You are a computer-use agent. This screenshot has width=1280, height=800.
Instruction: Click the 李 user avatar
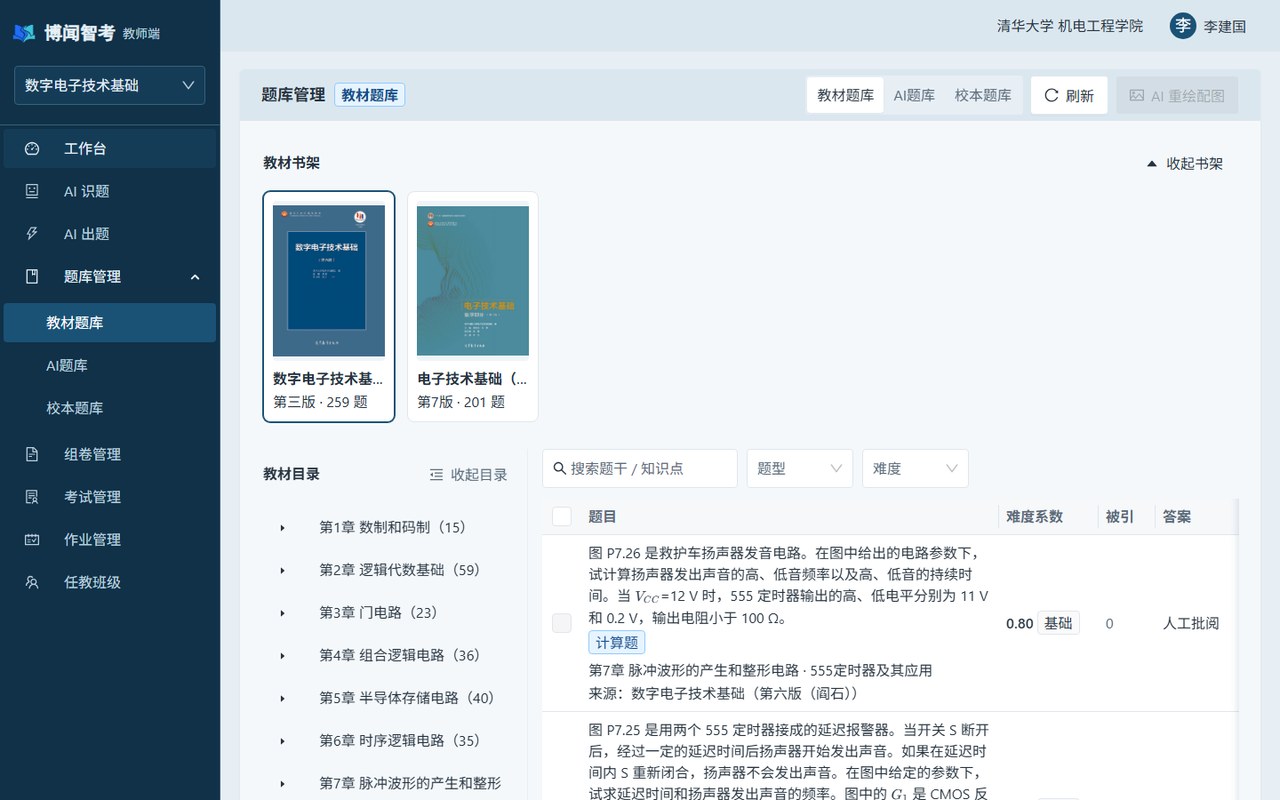tap(1183, 26)
